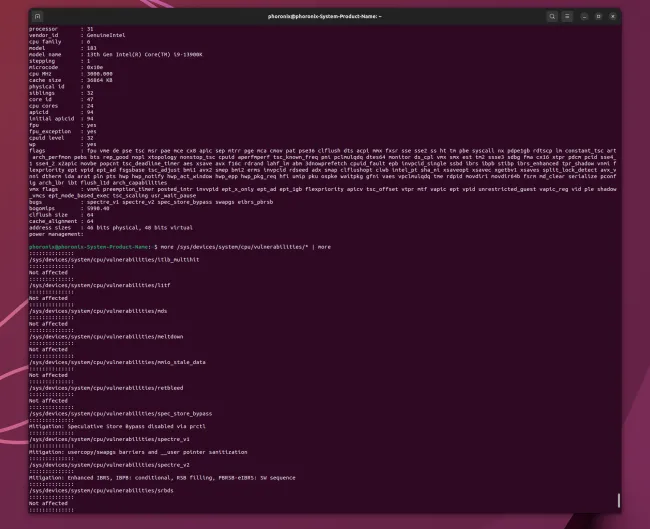
Task: Open the terminal hamburger menu
Action: click(x=567, y=17)
